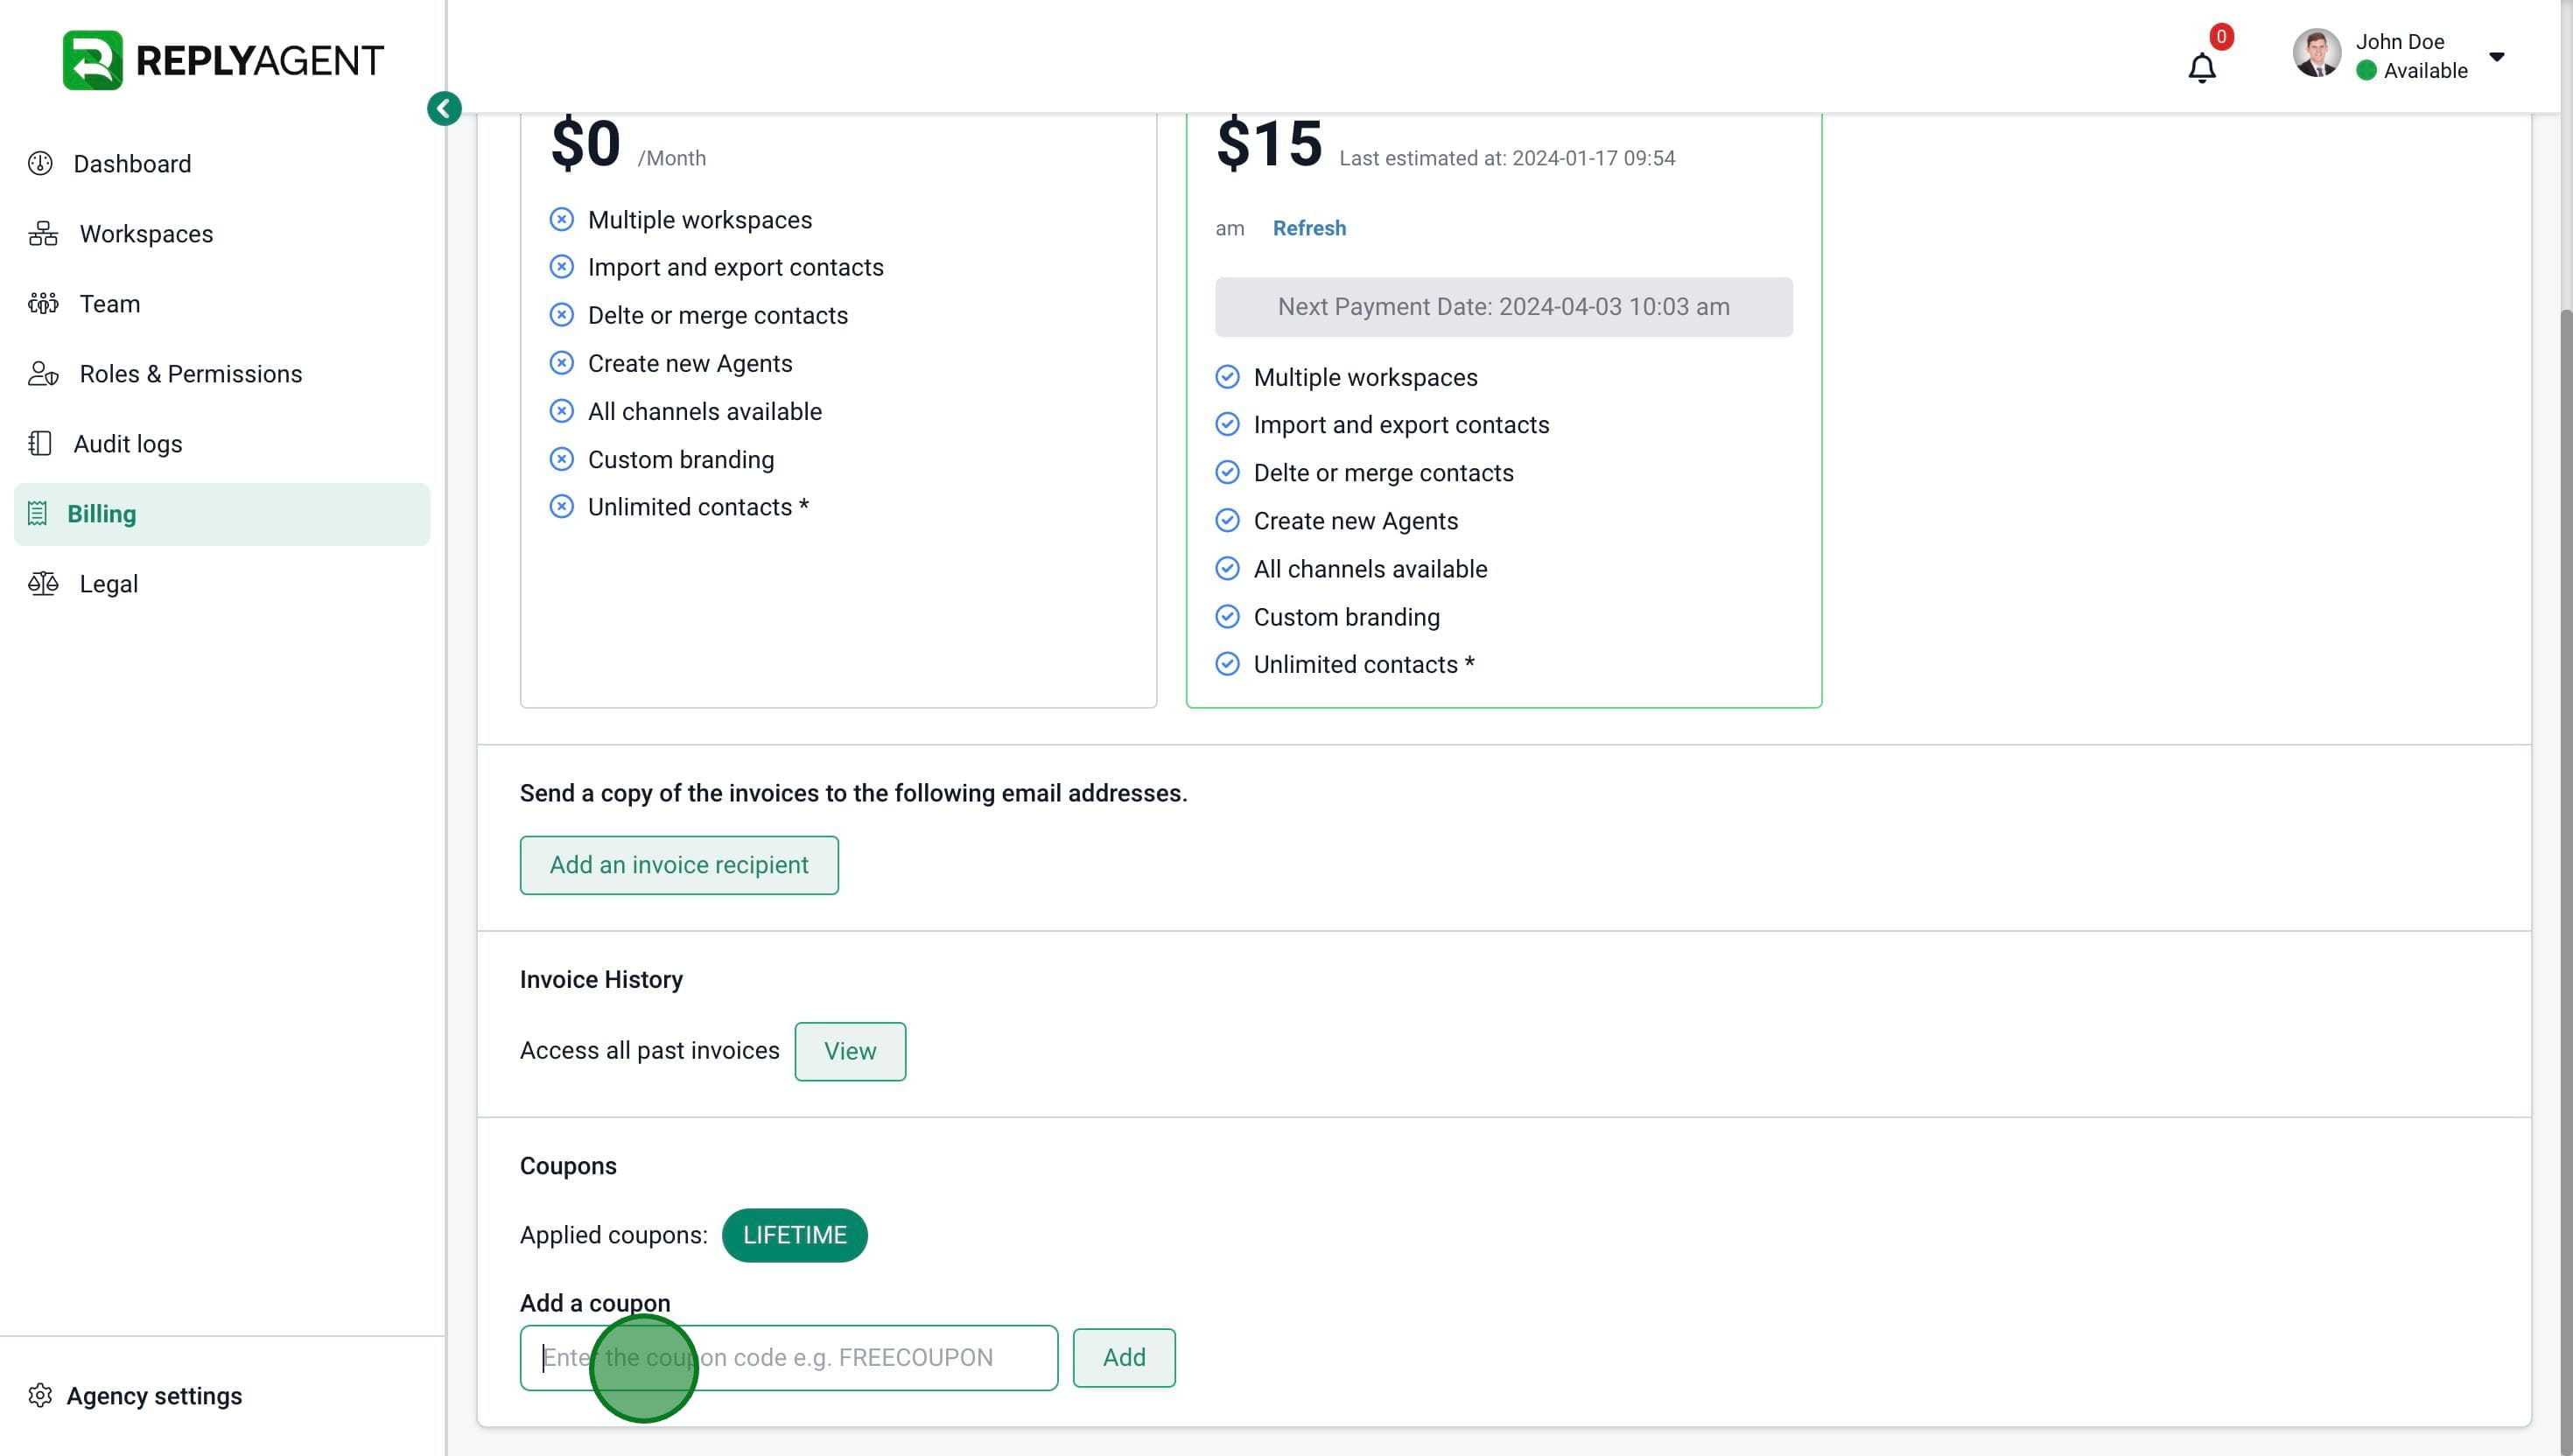The image size is (2573, 1456).
Task: Click the Add coupon button
Action: (x=1124, y=1358)
